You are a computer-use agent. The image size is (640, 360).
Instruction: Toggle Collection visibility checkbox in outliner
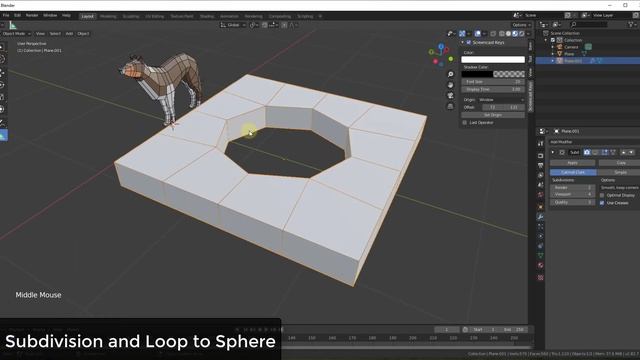click(x=553, y=40)
